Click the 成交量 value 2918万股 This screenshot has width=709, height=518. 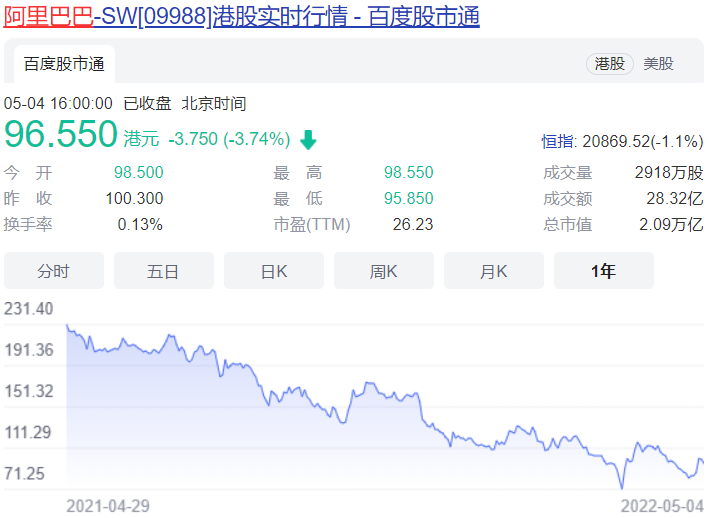click(669, 173)
